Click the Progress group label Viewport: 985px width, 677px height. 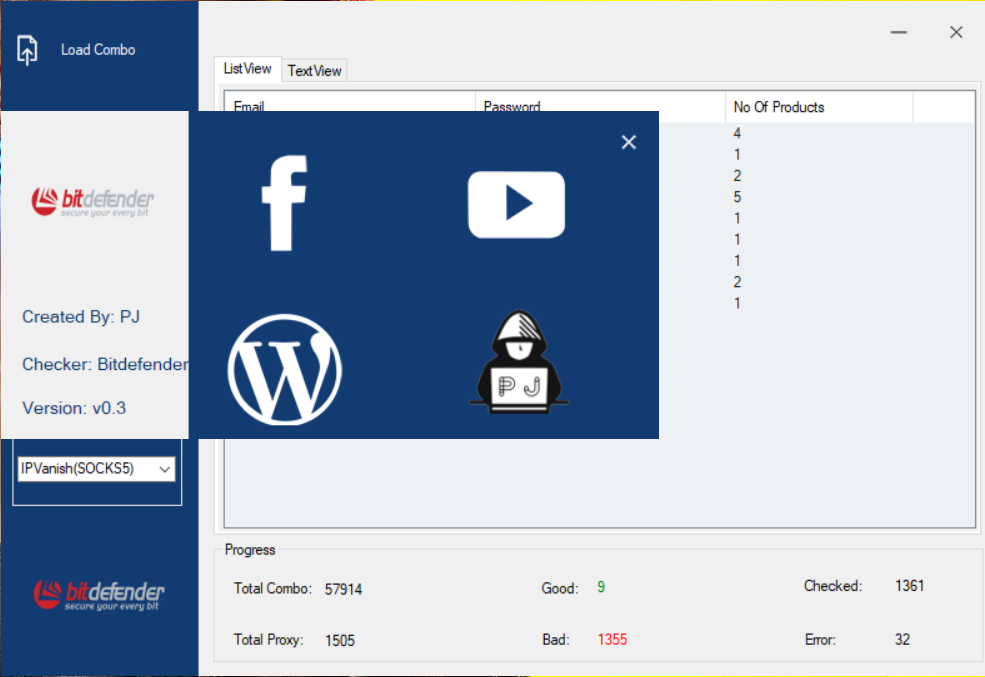250,550
